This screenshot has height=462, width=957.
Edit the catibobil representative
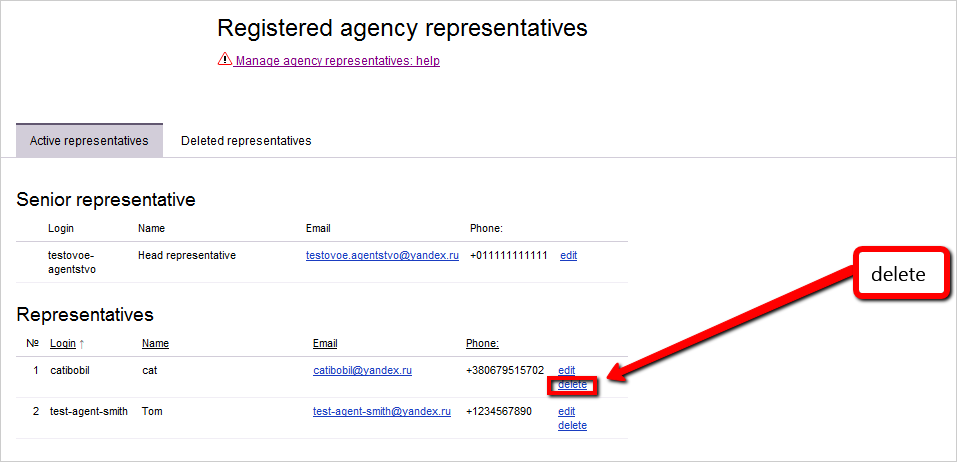tap(566, 371)
